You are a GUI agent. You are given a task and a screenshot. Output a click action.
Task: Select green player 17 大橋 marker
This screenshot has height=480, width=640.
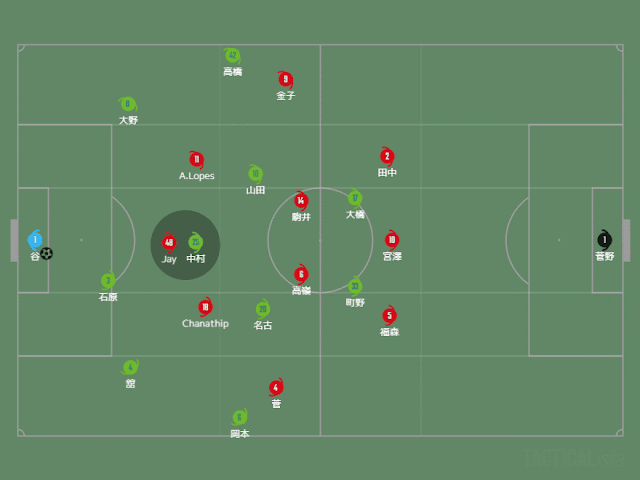click(355, 198)
